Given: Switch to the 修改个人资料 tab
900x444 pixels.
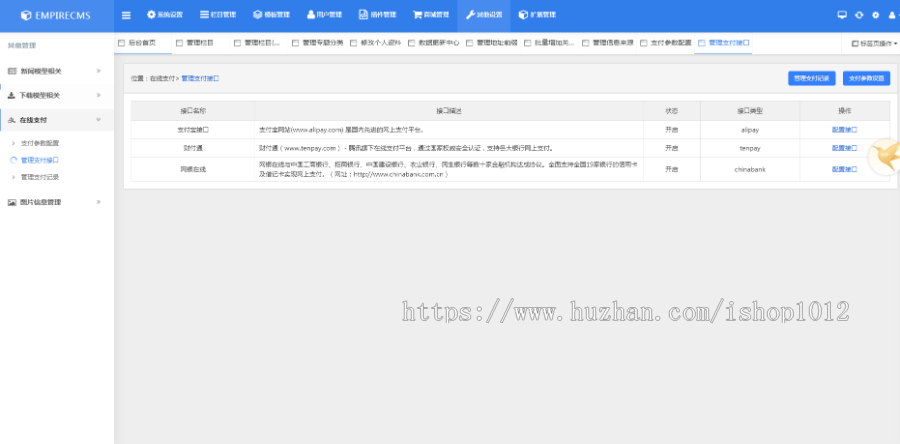Looking at the screenshot, I should tap(375, 42).
